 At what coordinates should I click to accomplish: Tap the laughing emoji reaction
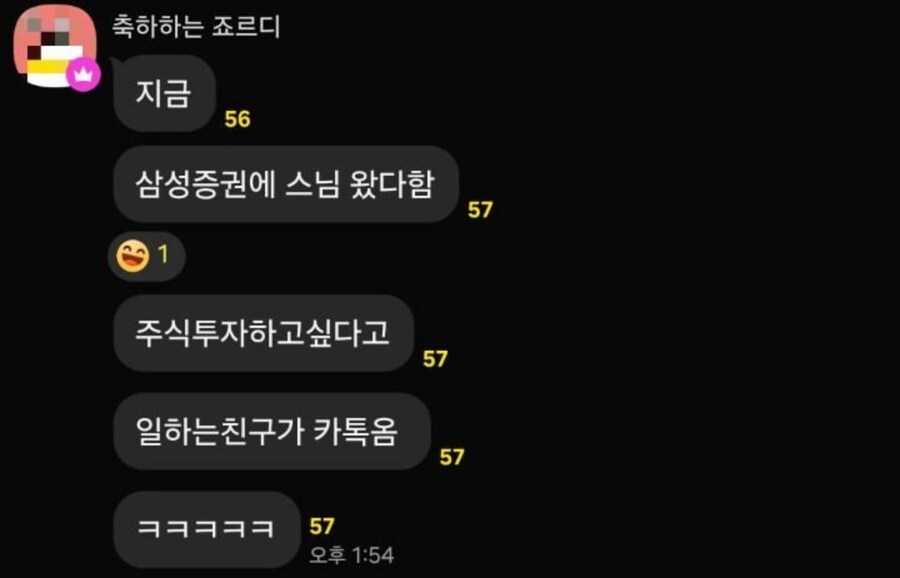[133, 256]
